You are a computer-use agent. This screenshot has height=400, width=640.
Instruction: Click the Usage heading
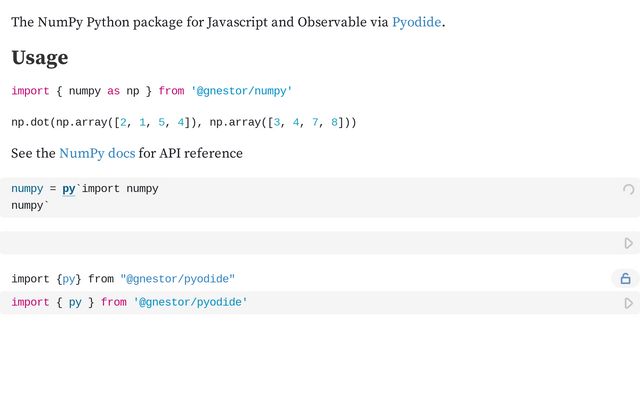(40, 58)
